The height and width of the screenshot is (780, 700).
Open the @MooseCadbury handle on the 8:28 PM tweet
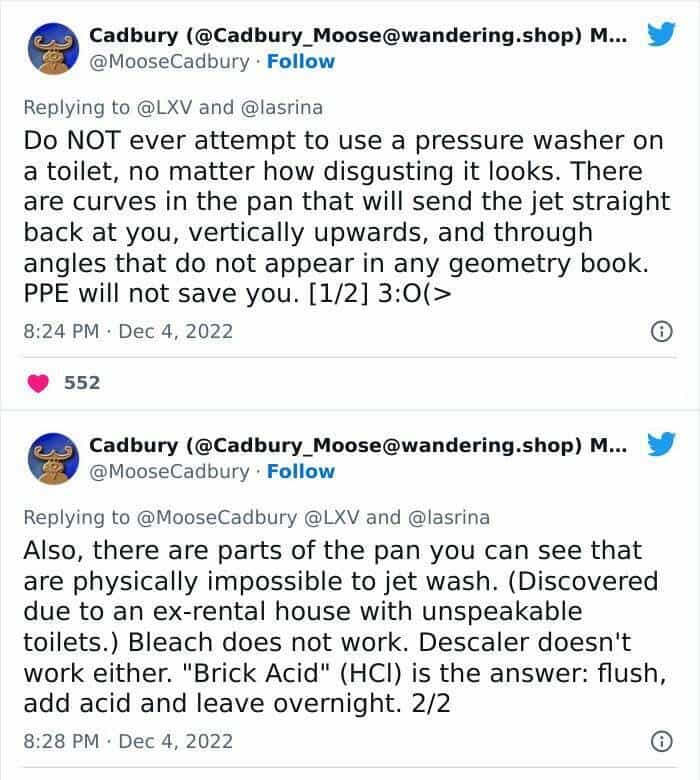tap(169, 471)
